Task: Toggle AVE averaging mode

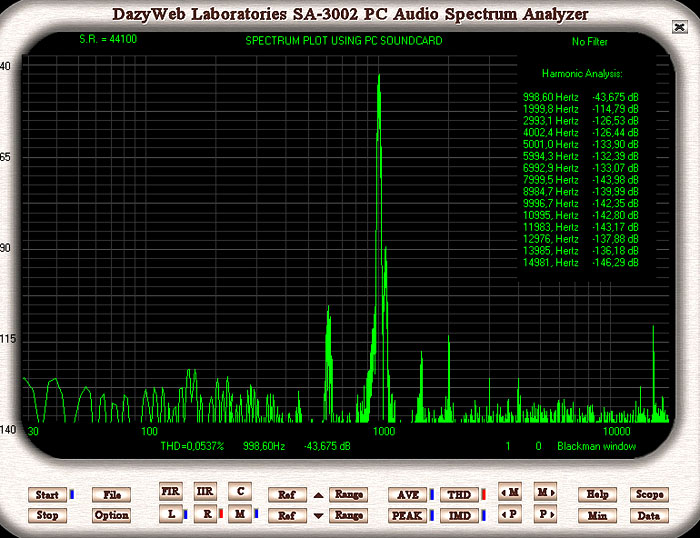Action: pyautogui.click(x=408, y=494)
